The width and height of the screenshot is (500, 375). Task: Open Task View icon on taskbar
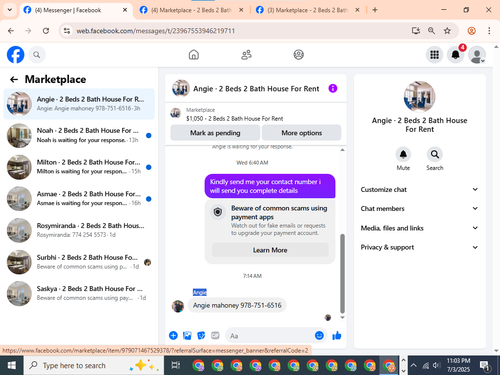176,365
